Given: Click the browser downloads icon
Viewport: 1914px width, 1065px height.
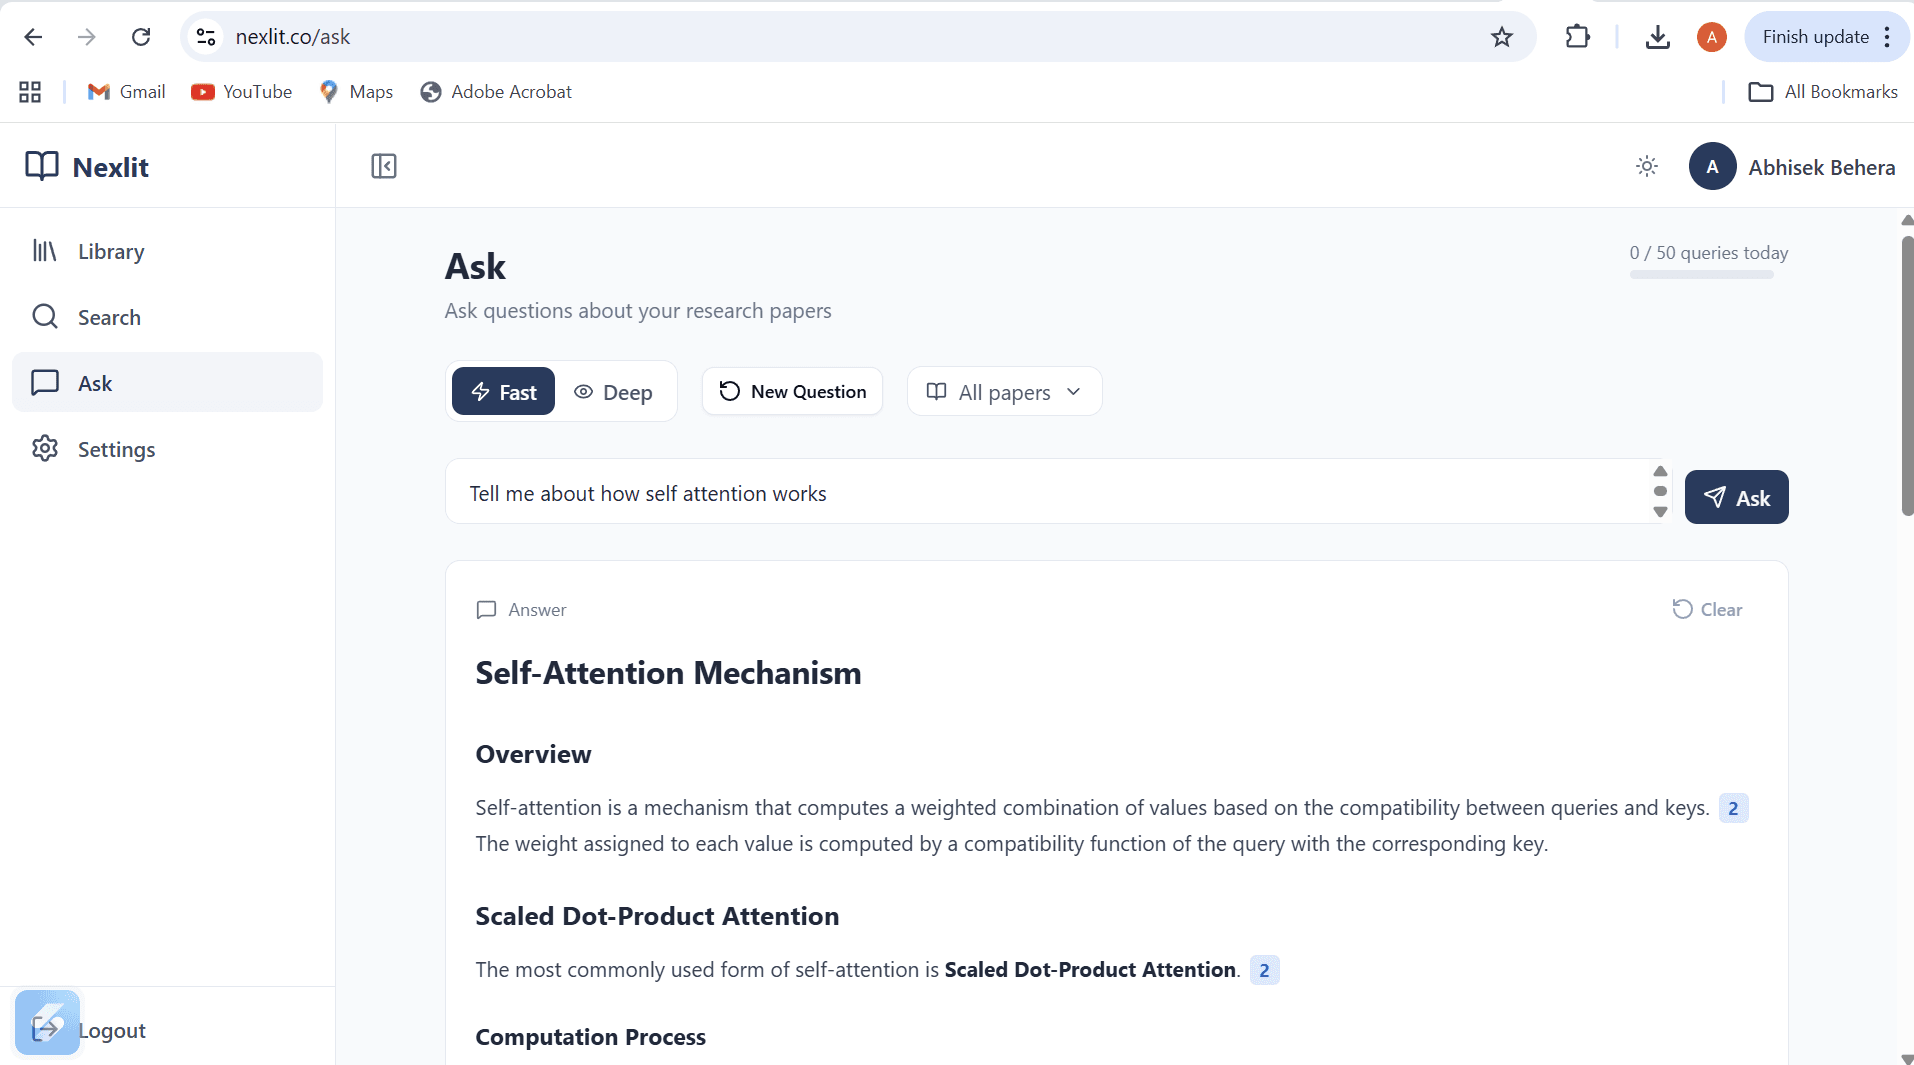Looking at the screenshot, I should pyautogui.click(x=1658, y=37).
